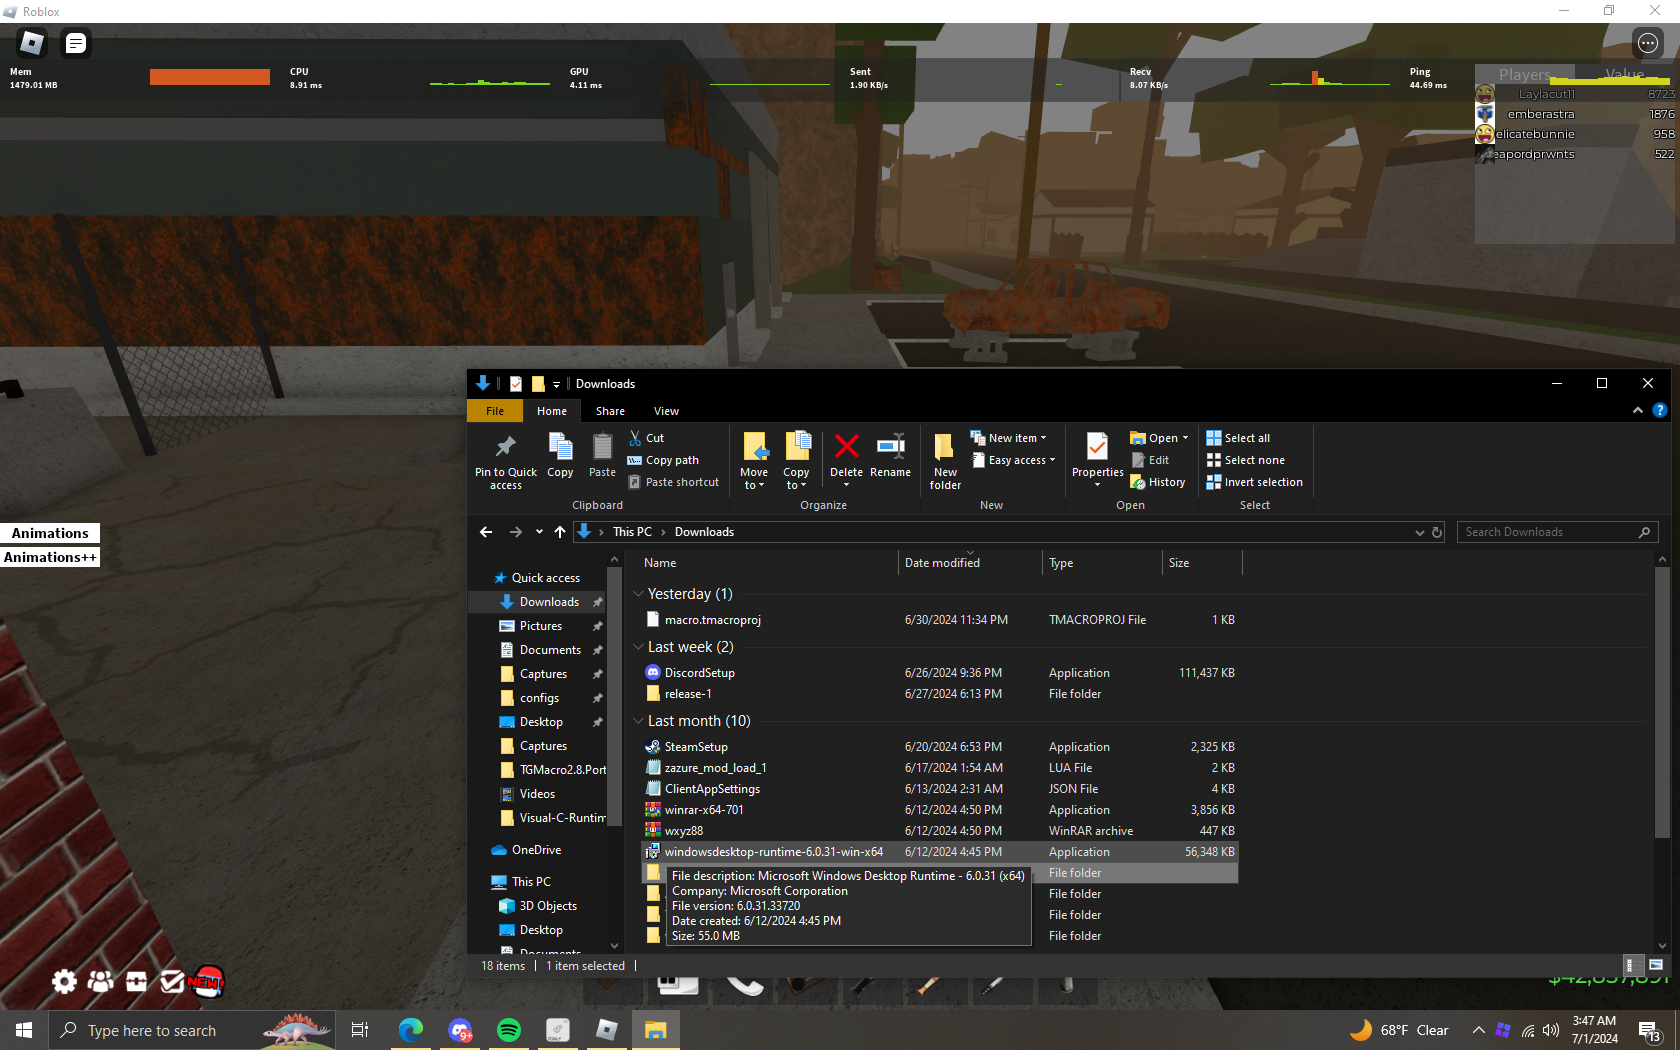The image size is (1680, 1050).
Task: Rename the selected file
Action: pos(890,456)
